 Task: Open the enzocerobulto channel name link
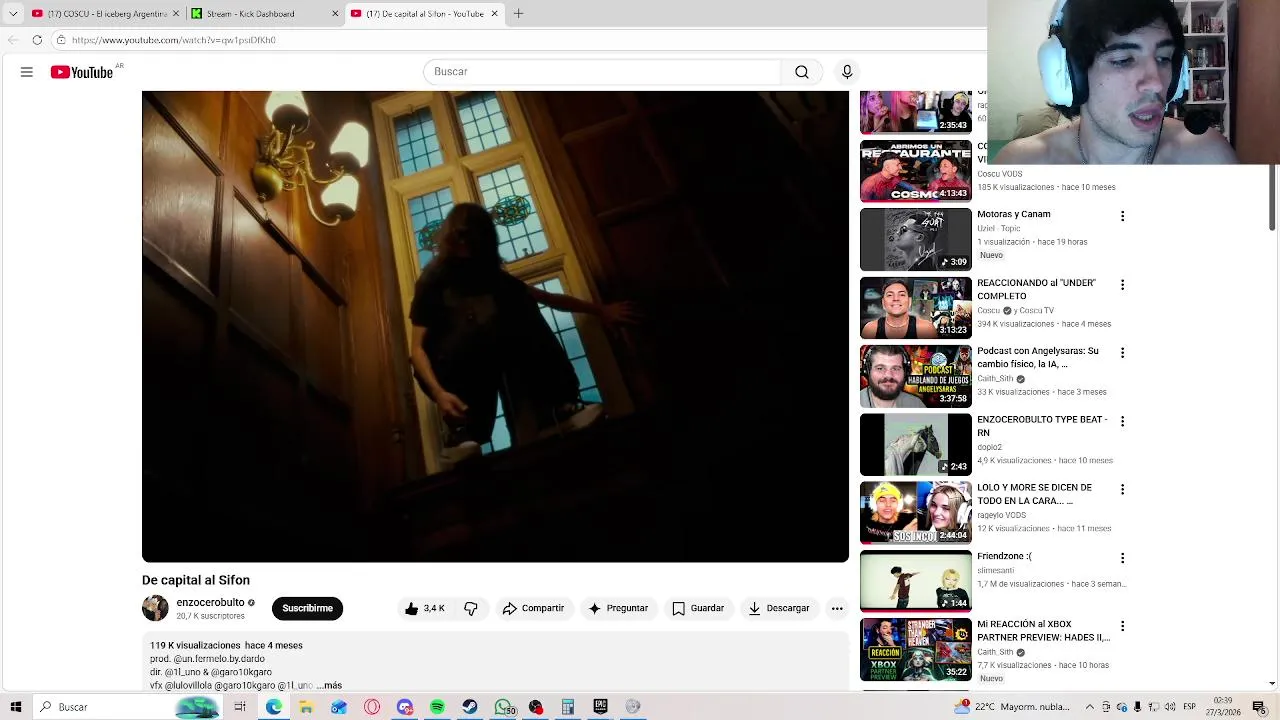pos(210,603)
